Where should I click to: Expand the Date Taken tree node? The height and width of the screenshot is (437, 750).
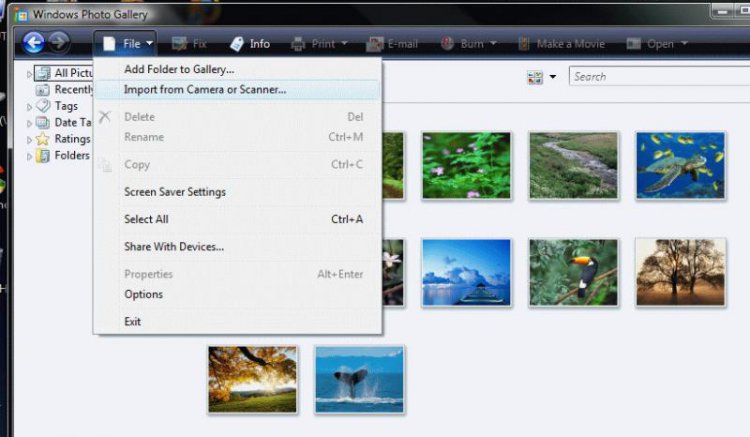(x=29, y=124)
